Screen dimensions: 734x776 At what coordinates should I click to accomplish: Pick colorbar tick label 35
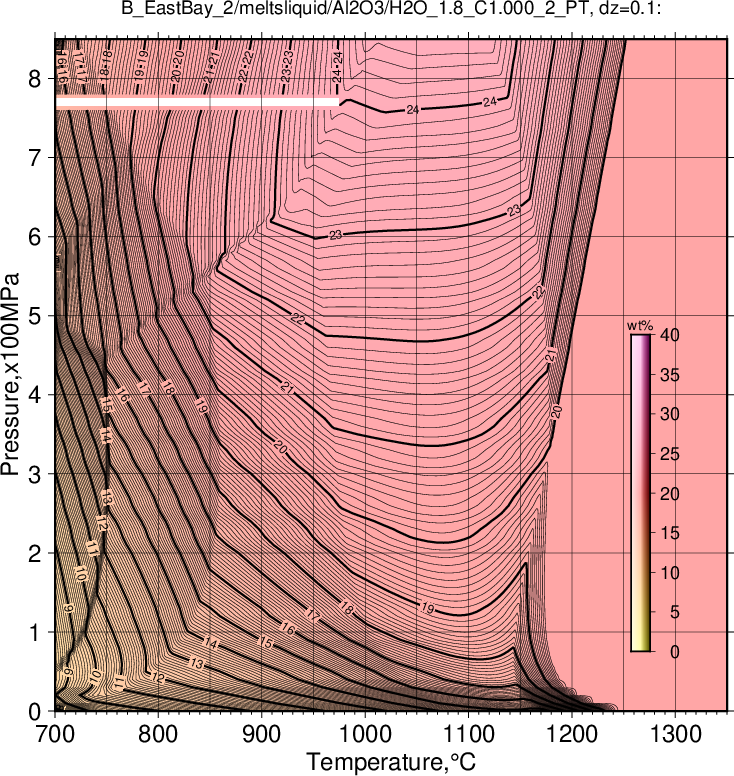pyautogui.click(x=670, y=375)
